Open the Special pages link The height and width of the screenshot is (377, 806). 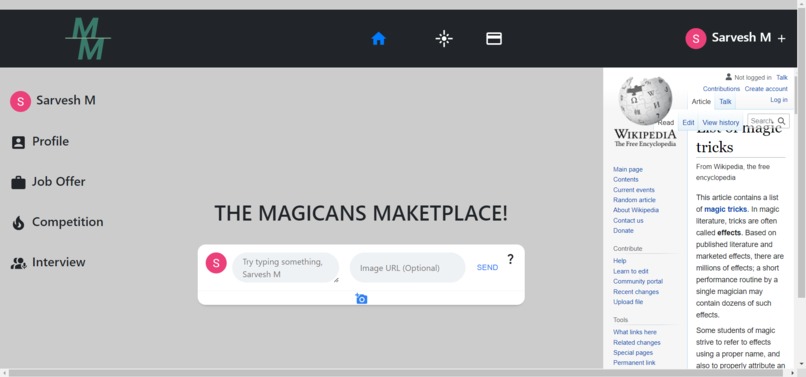click(x=633, y=353)
